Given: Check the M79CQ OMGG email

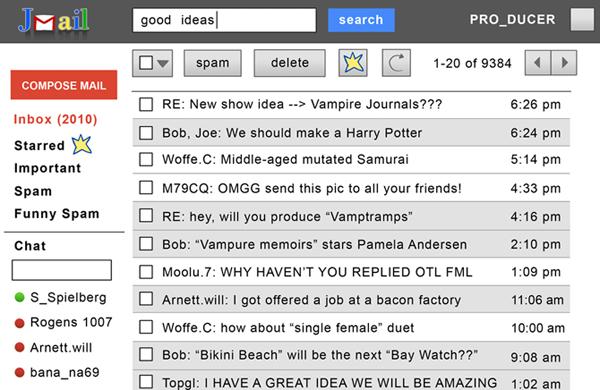Looking at the screenshot, I should (x=146, y=188).
